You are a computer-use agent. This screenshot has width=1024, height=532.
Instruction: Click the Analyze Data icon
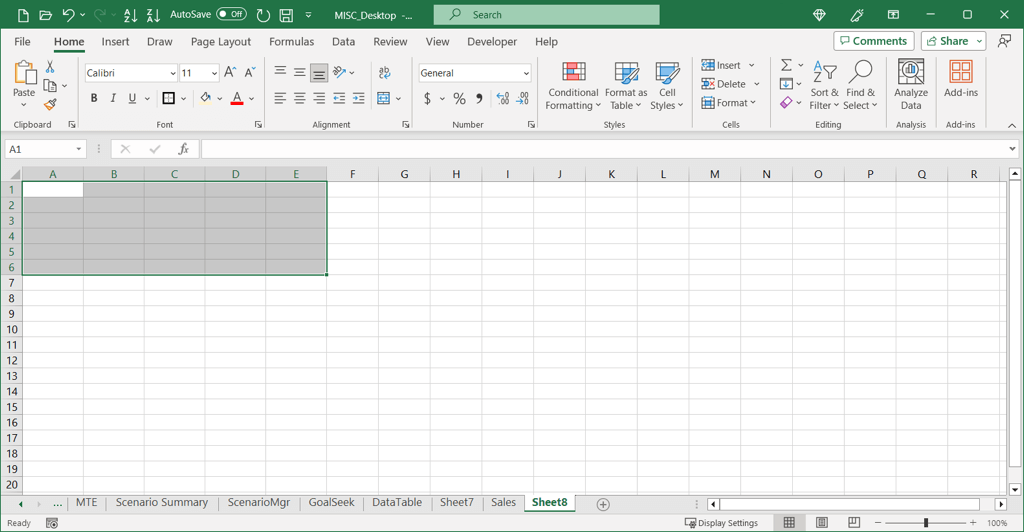[x=910, y=85]
